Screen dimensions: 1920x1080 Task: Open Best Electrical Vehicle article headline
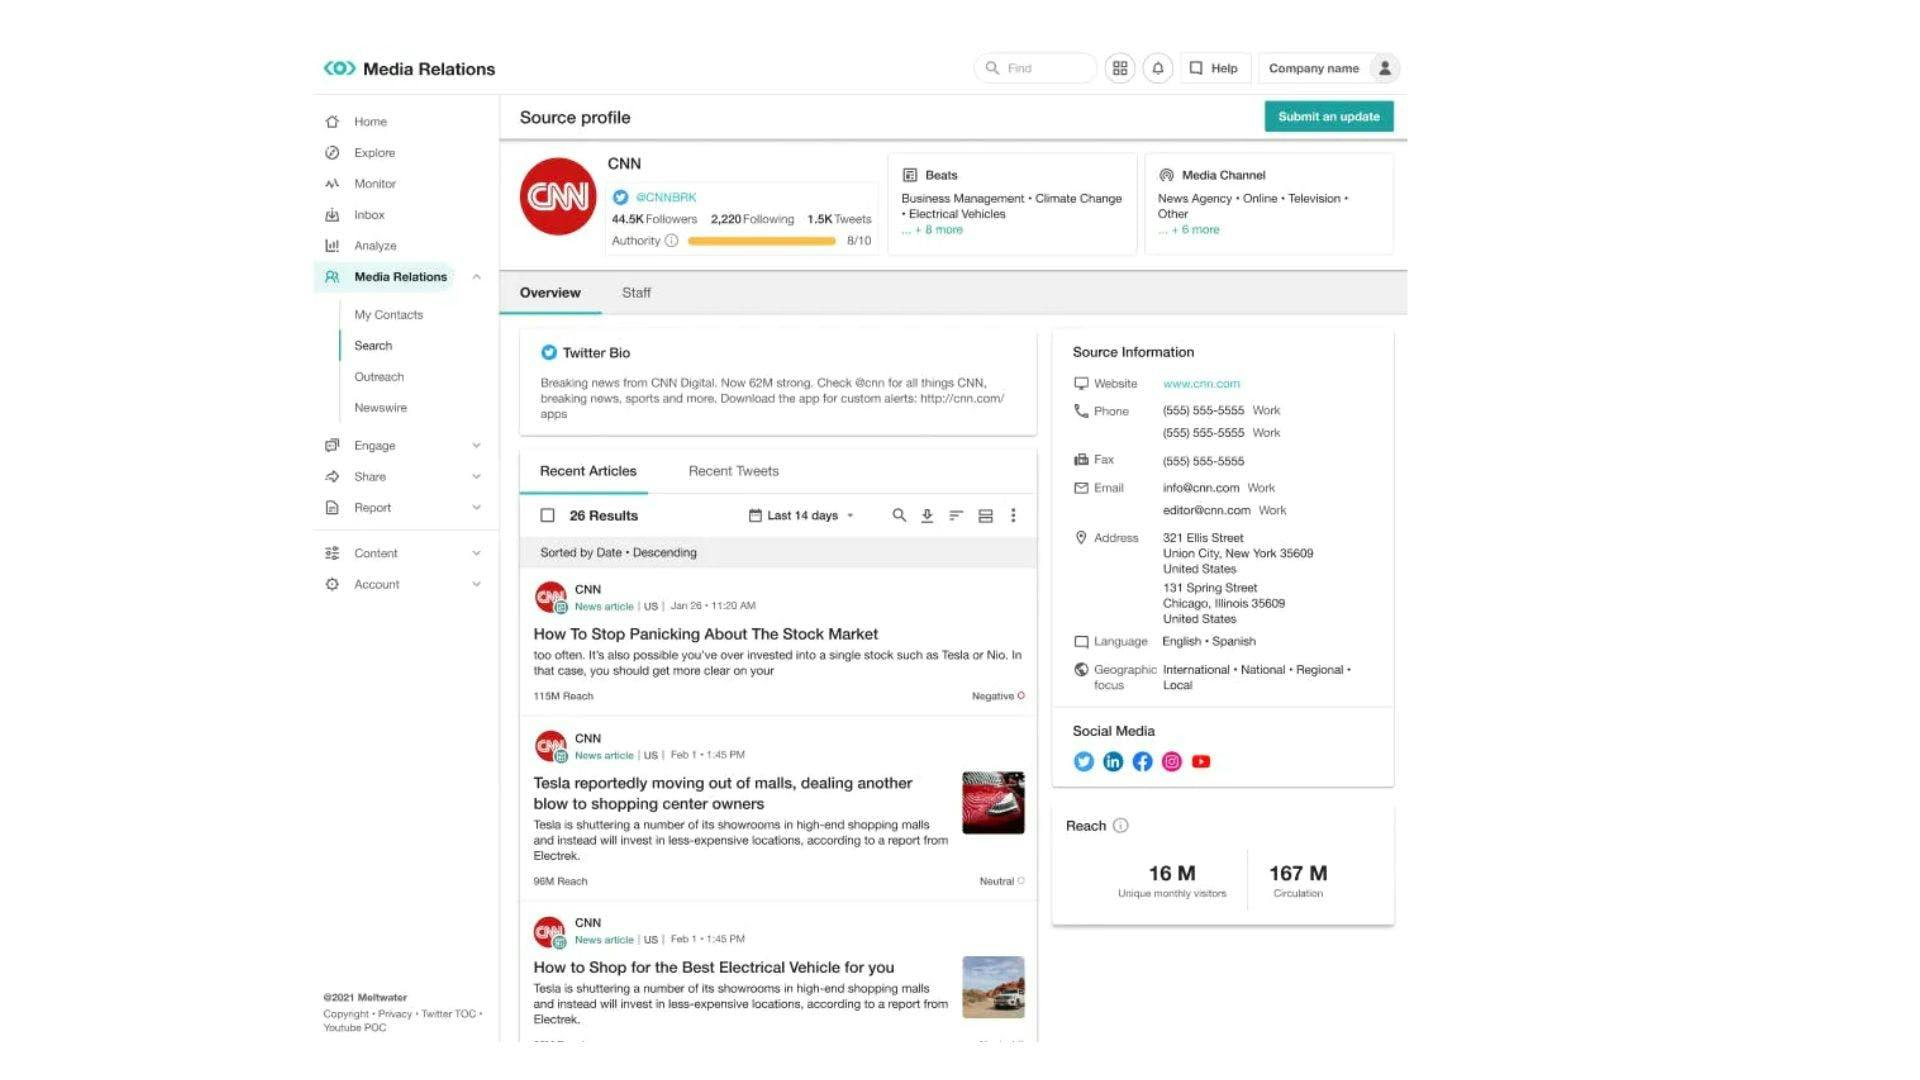click(x=713, y=968)
